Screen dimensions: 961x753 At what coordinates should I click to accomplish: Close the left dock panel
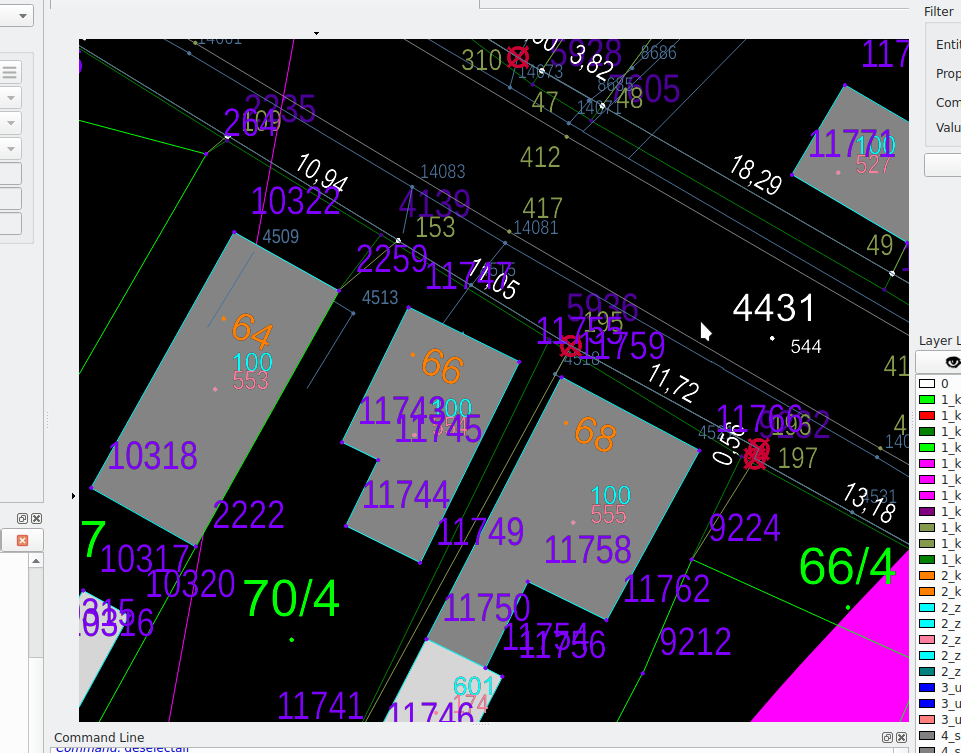(36, 519)
